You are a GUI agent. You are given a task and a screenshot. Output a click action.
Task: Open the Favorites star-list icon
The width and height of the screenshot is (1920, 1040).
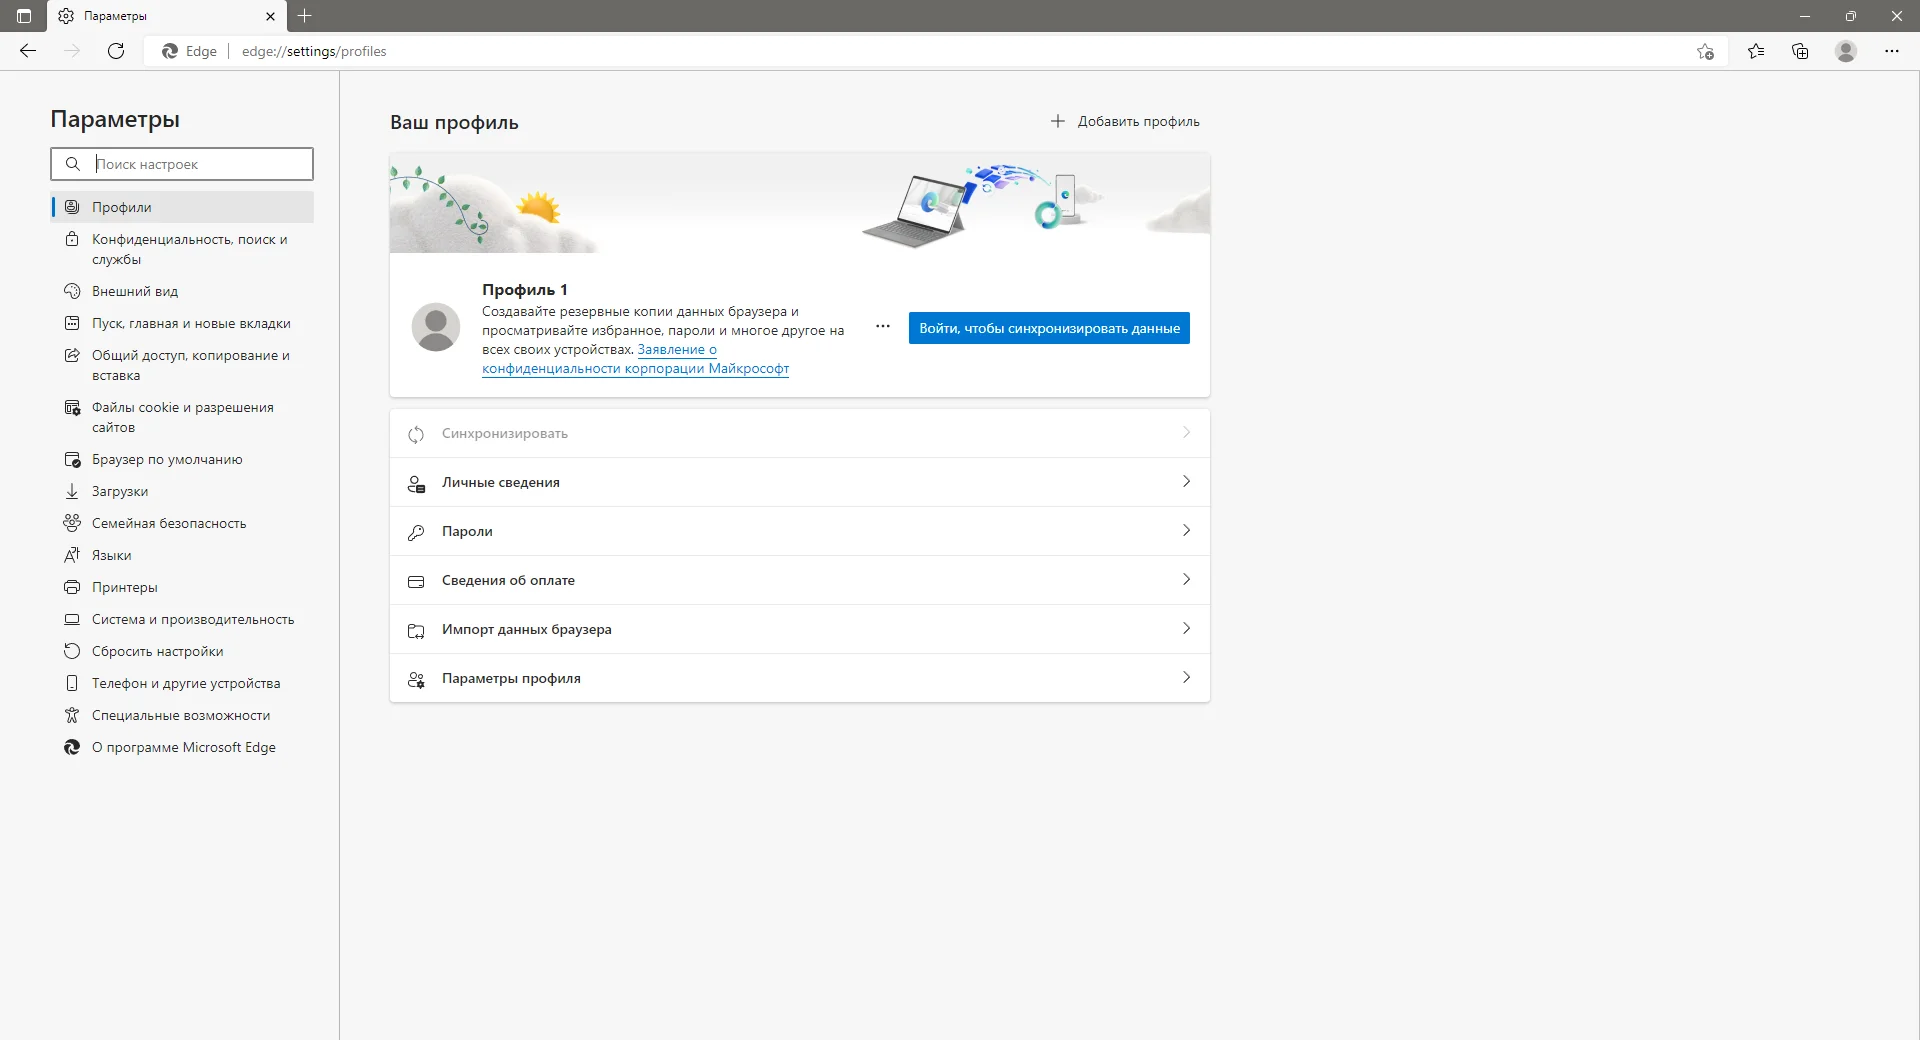[x=1756, y=51]
